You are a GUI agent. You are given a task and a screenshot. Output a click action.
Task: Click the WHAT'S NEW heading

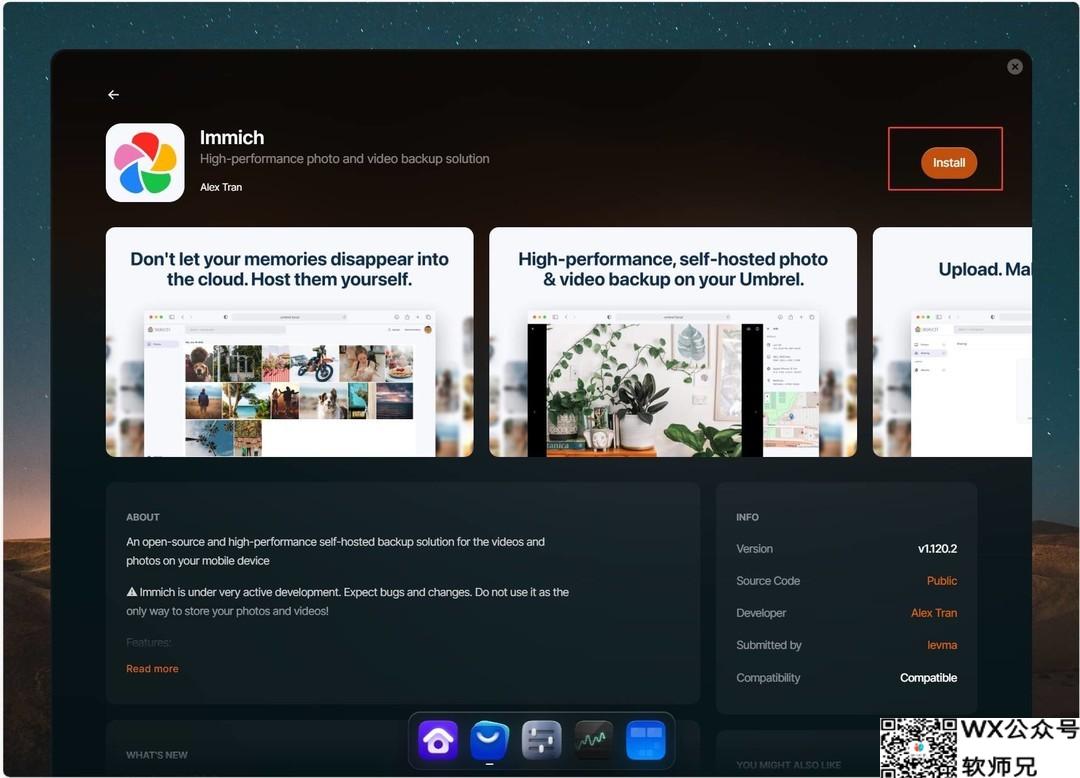pyautogui.click(x=156, y=755)
